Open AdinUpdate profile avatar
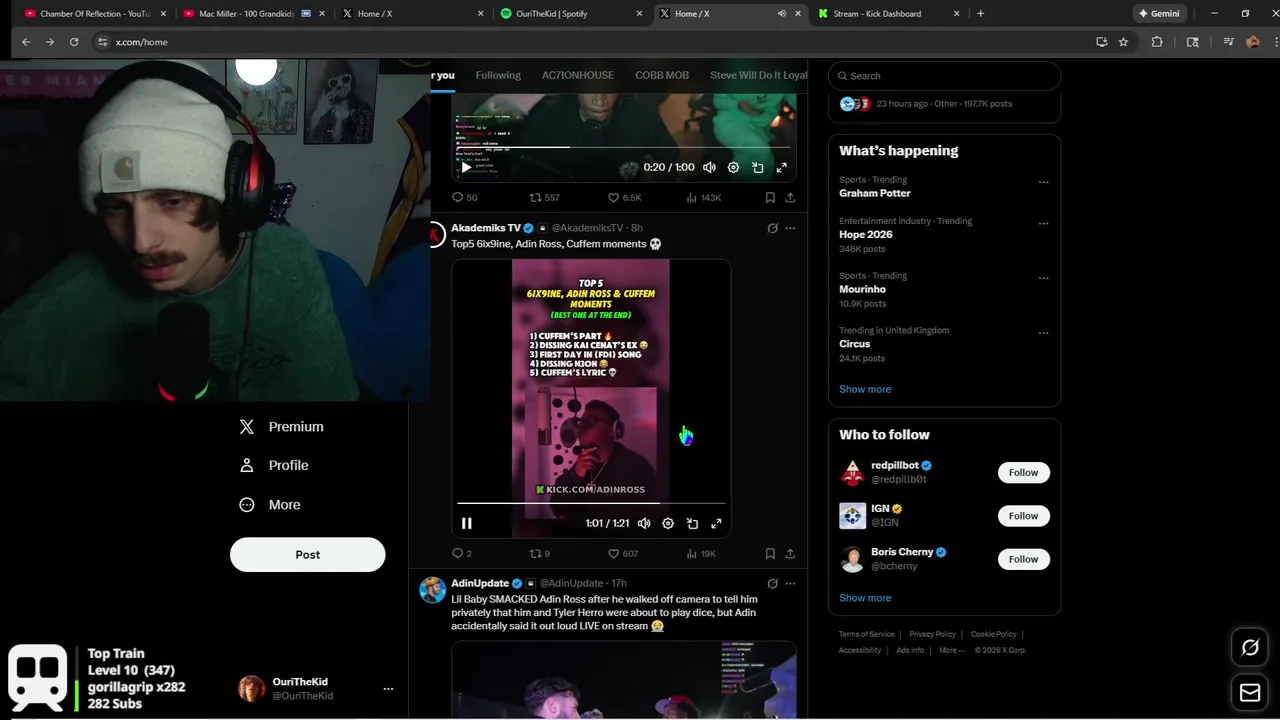Image resolution: width=1280 pixels, height=720 pixels. click(433, 589)
